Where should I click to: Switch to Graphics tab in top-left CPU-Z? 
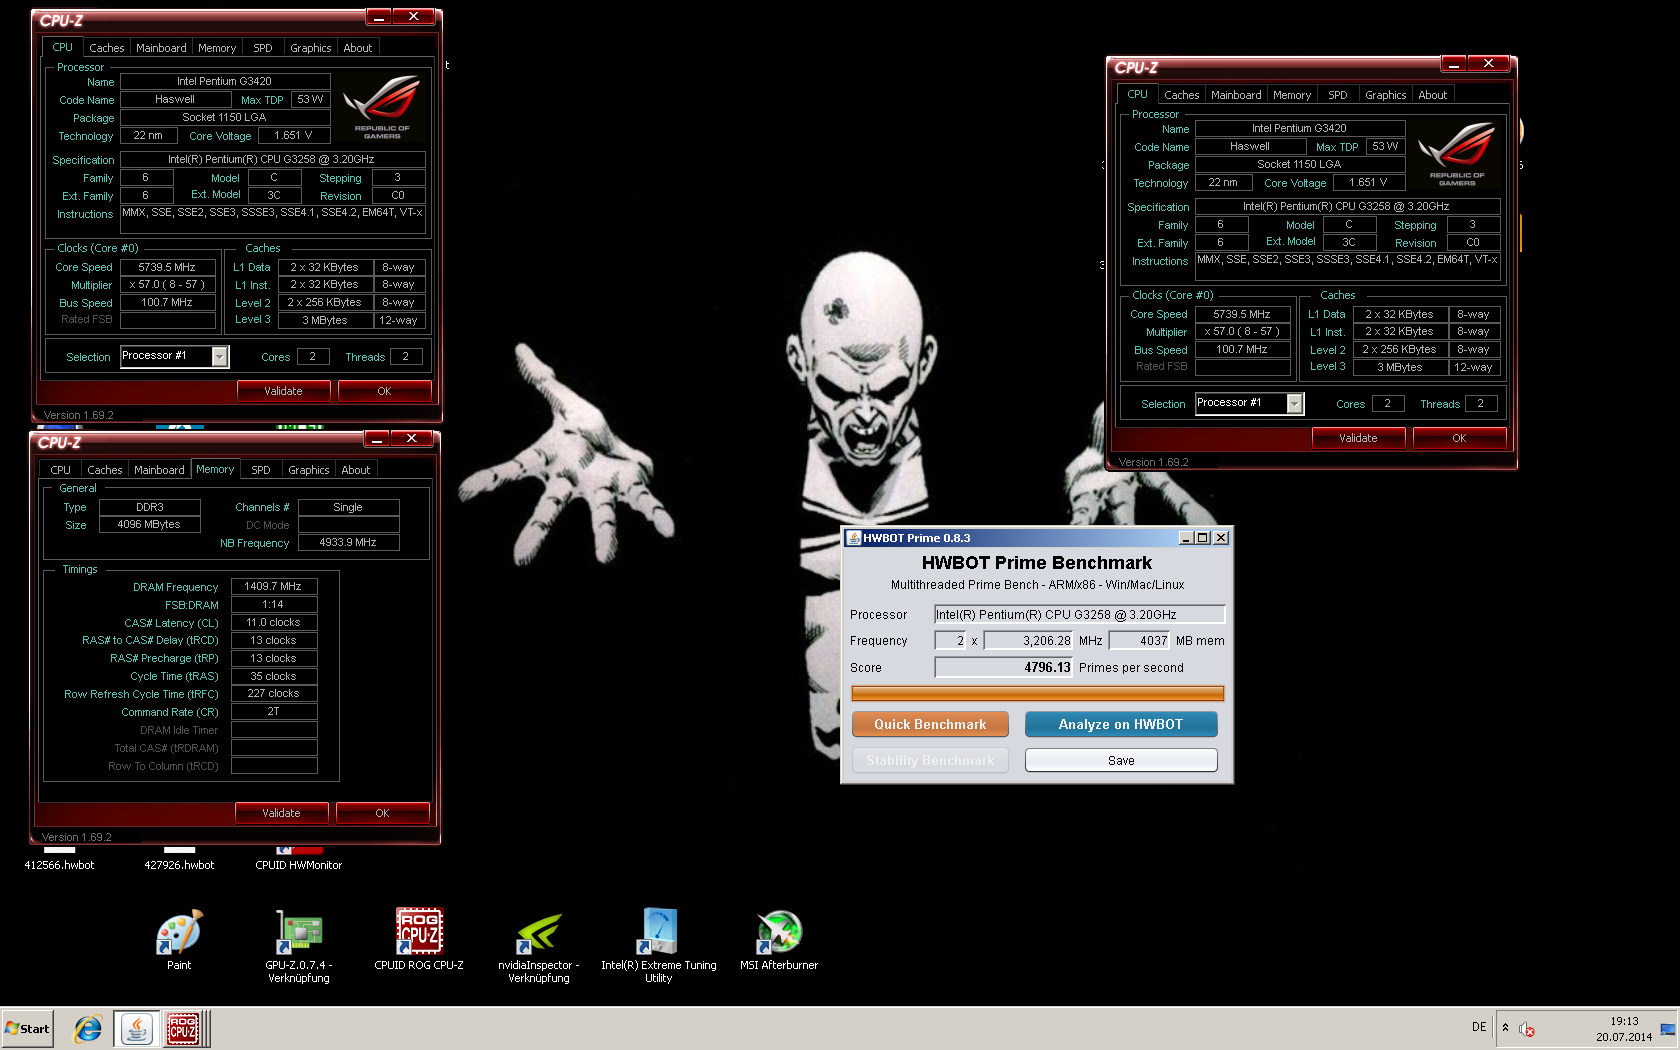[x=311, y=48]
